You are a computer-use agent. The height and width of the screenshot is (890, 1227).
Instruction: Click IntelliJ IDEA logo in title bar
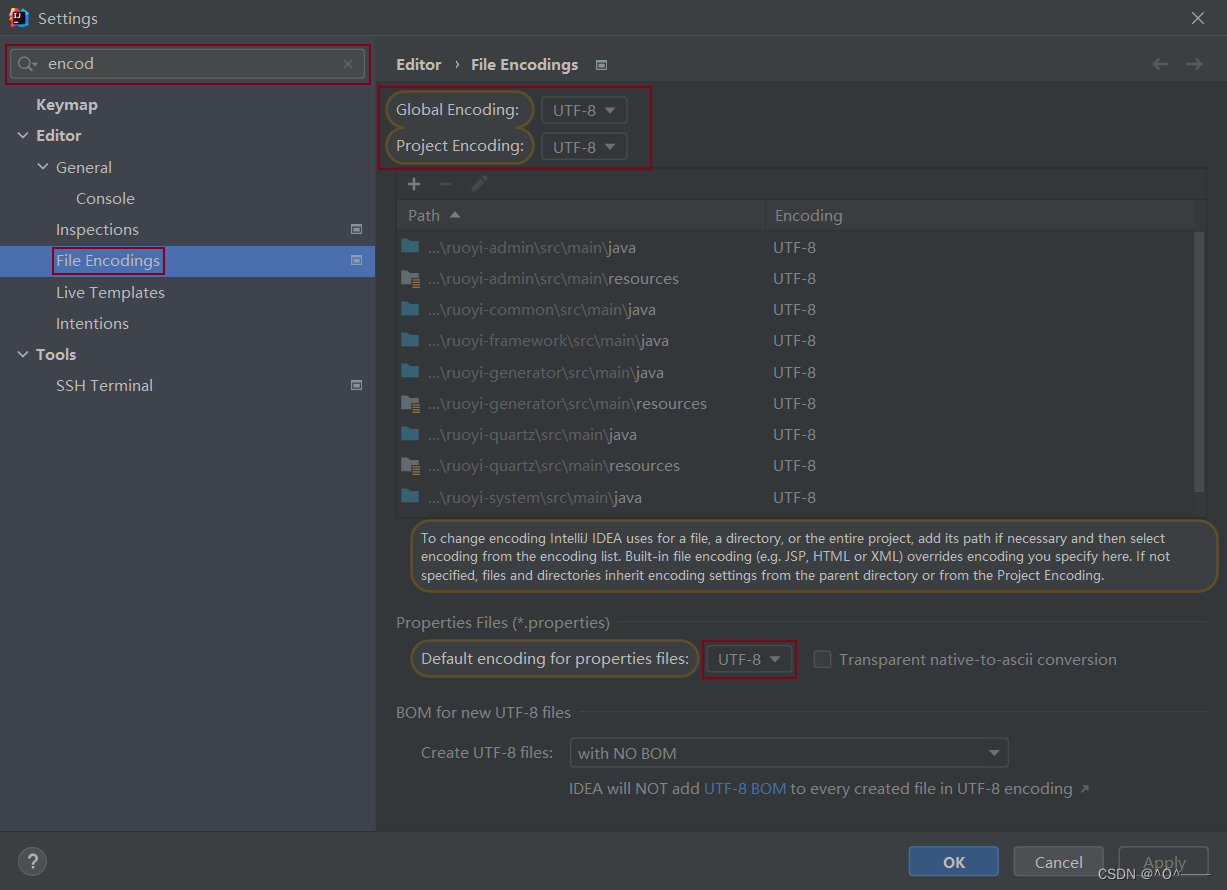[x=18, y=17]
